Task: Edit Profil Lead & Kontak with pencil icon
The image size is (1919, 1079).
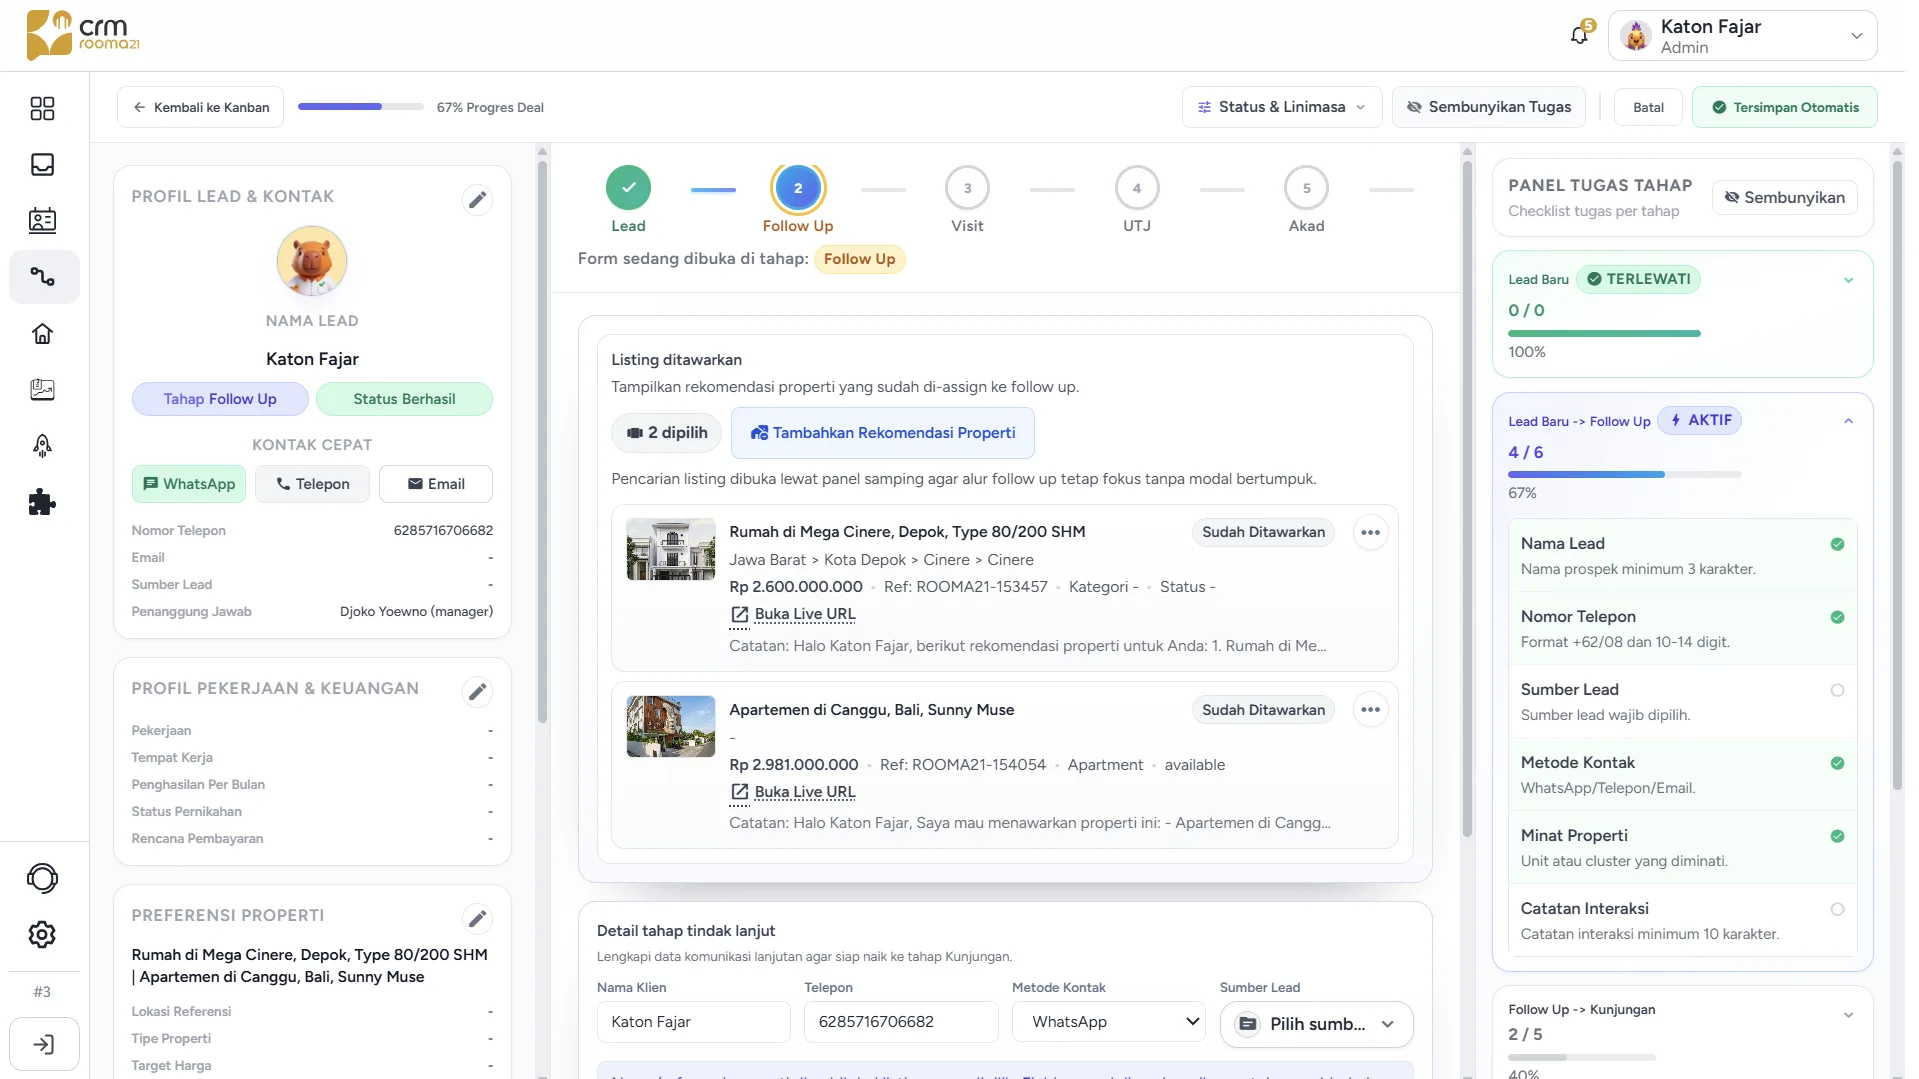Action: [x=478, y=200]
